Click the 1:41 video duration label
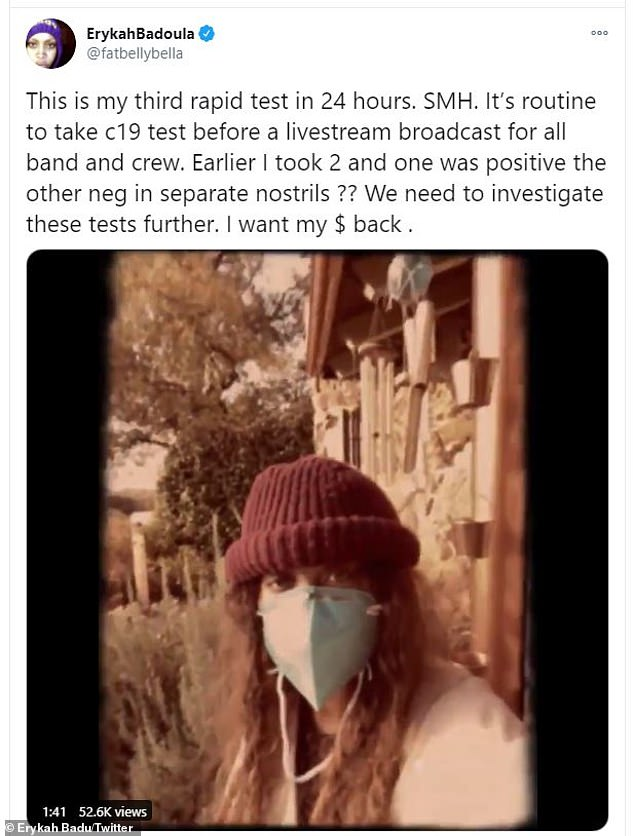Image resolution: width=634 pixels, height=836 pixels. (54, 811)
